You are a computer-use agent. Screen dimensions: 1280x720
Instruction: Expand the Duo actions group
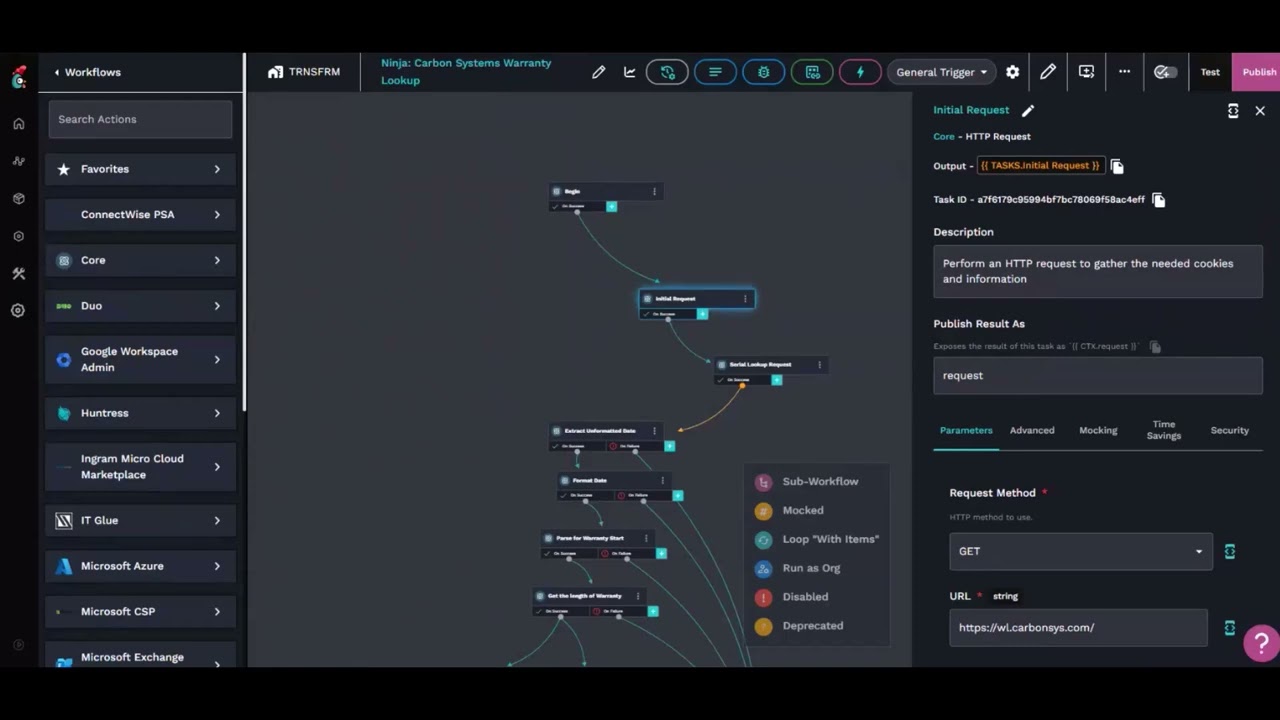tap(140, 306)
